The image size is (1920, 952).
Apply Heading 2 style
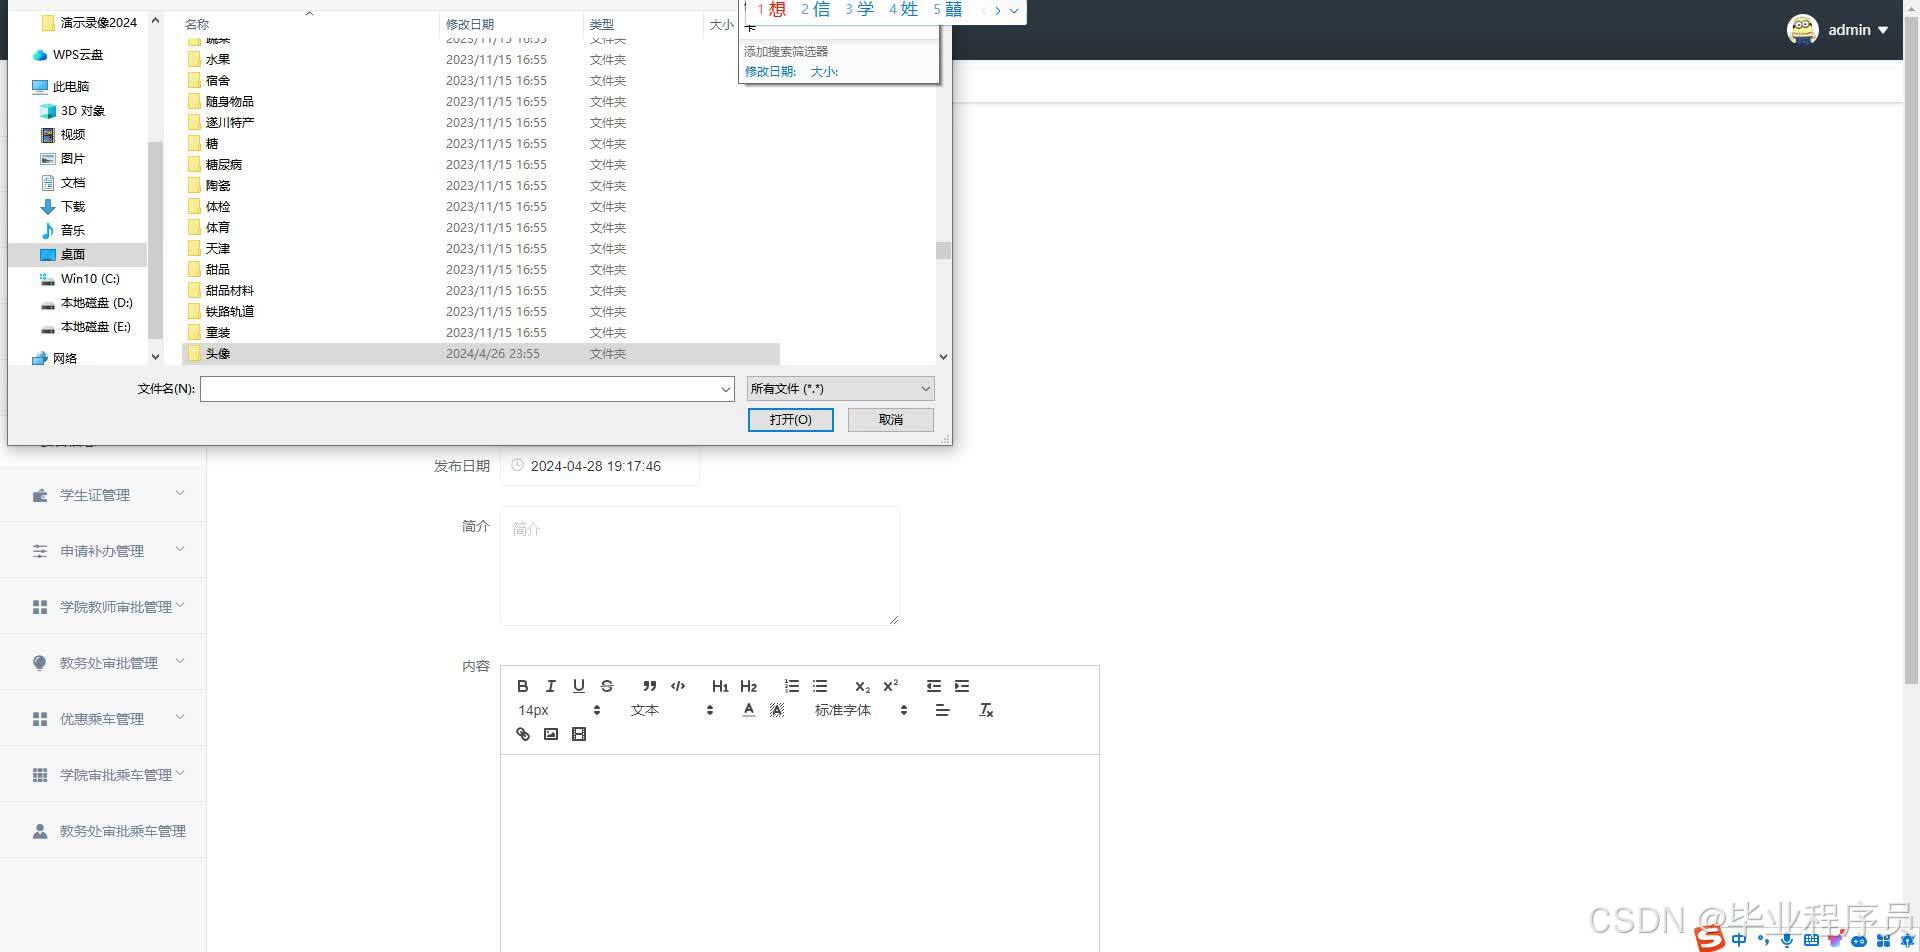point(748,686)
